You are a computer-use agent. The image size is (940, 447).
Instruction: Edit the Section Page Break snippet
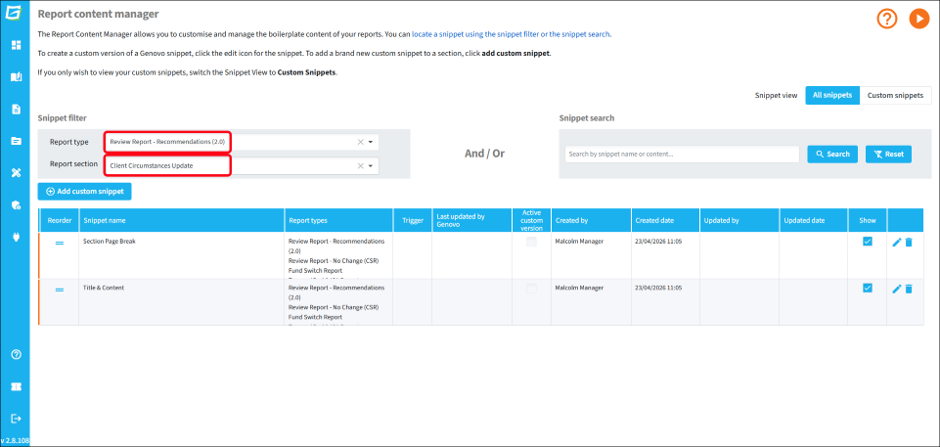897,242
